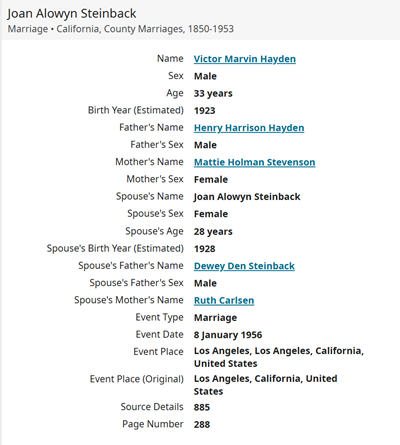
Task: Click the Event Date value 8 January 1956
Action: [228, 335]
